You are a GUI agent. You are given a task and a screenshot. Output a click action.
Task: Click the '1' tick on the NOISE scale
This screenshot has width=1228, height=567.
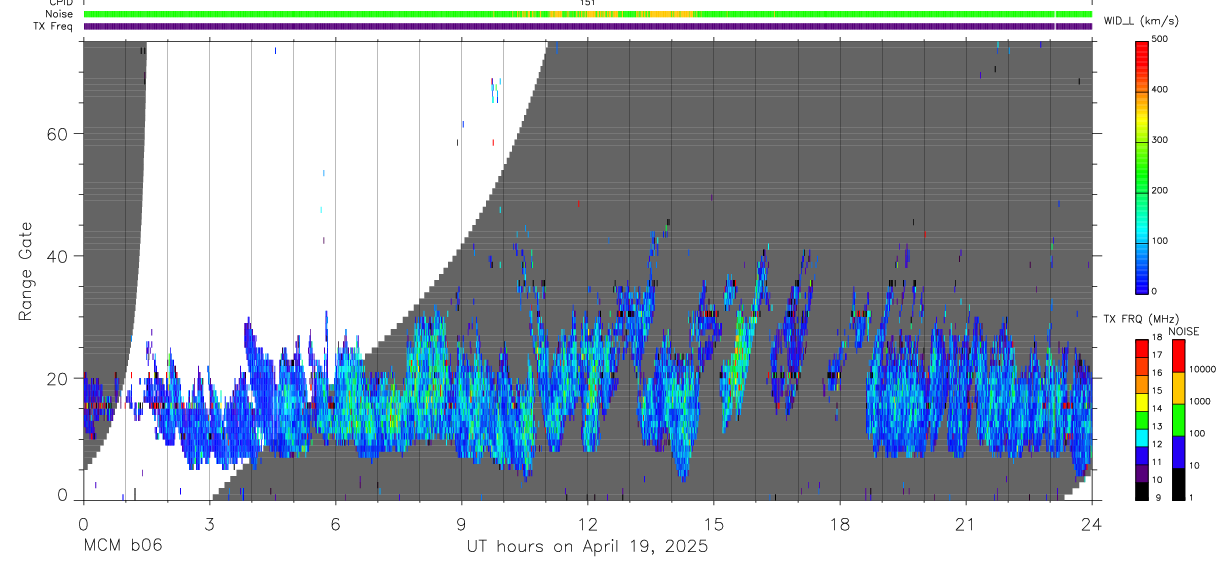tap(1192, 497)
